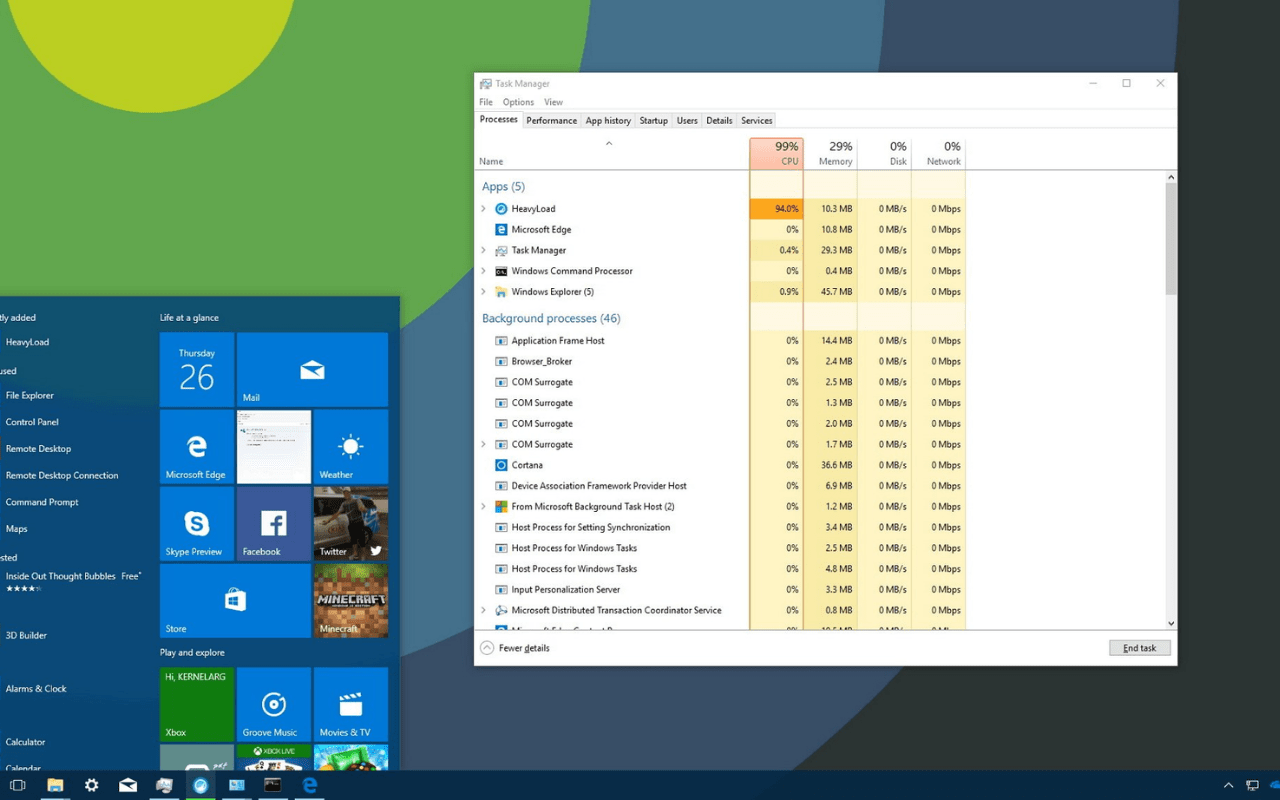
Task: Open the Movies & TV tile
Action: (x=350, y=705)
